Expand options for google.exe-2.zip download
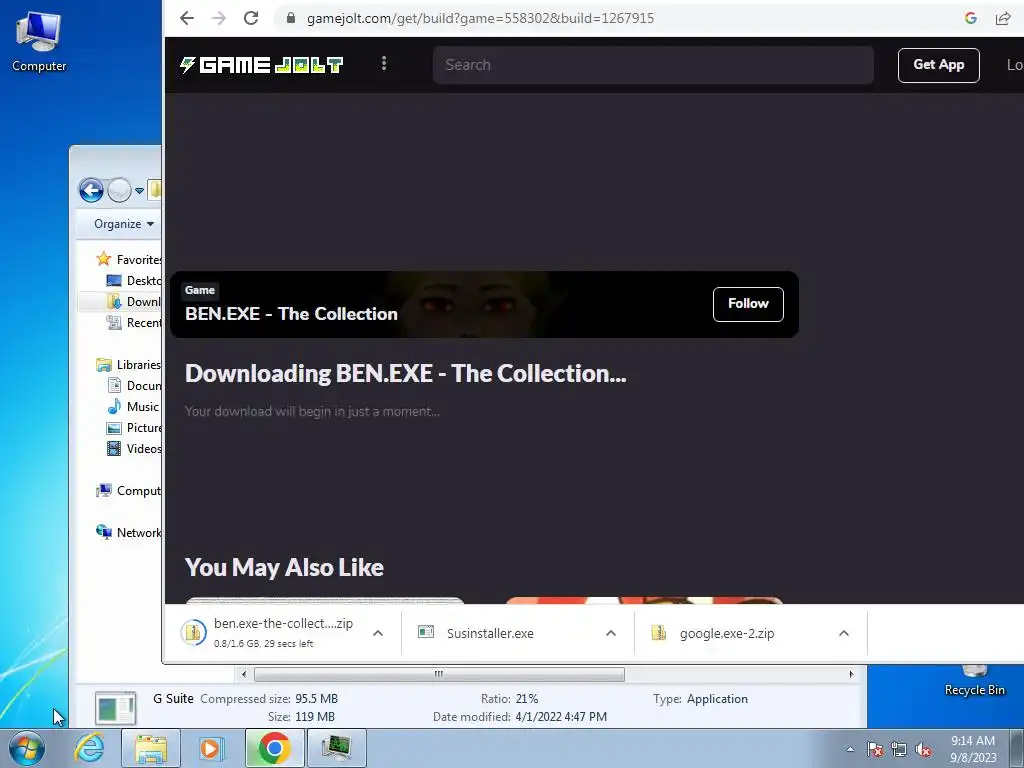This screenshot has width=1024, height=768. click(x=844, y=633)
